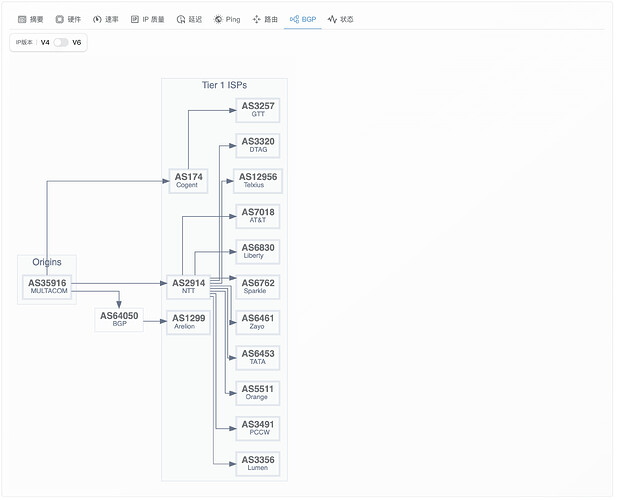Select the AS1299 Arelion node

(x=188, y=323)
